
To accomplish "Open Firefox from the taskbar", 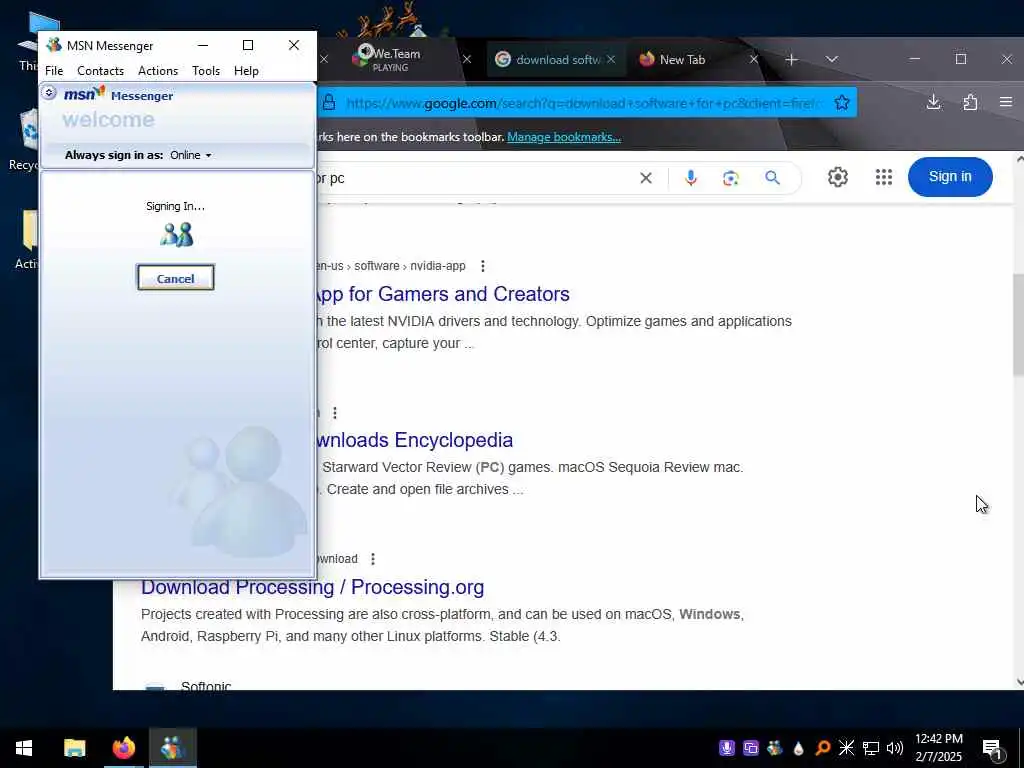I will click(x=123, y=748).
